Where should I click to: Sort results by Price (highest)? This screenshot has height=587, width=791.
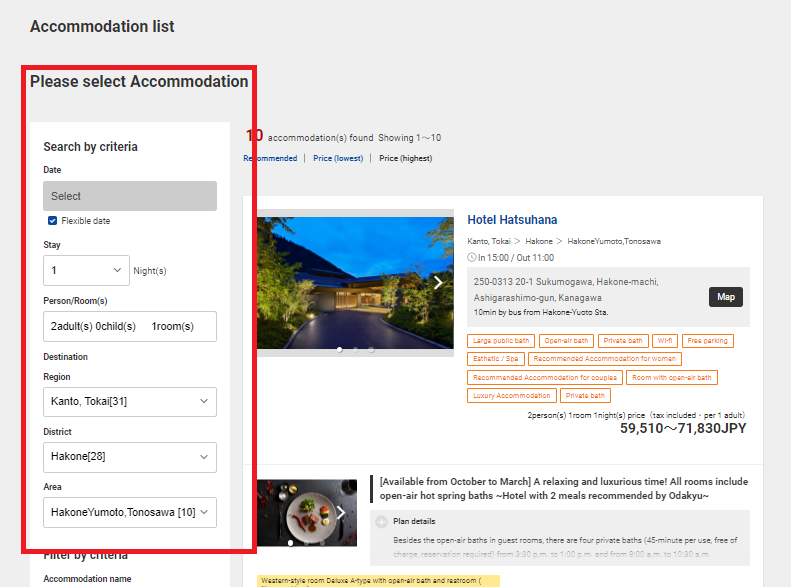tap(406, 158)
